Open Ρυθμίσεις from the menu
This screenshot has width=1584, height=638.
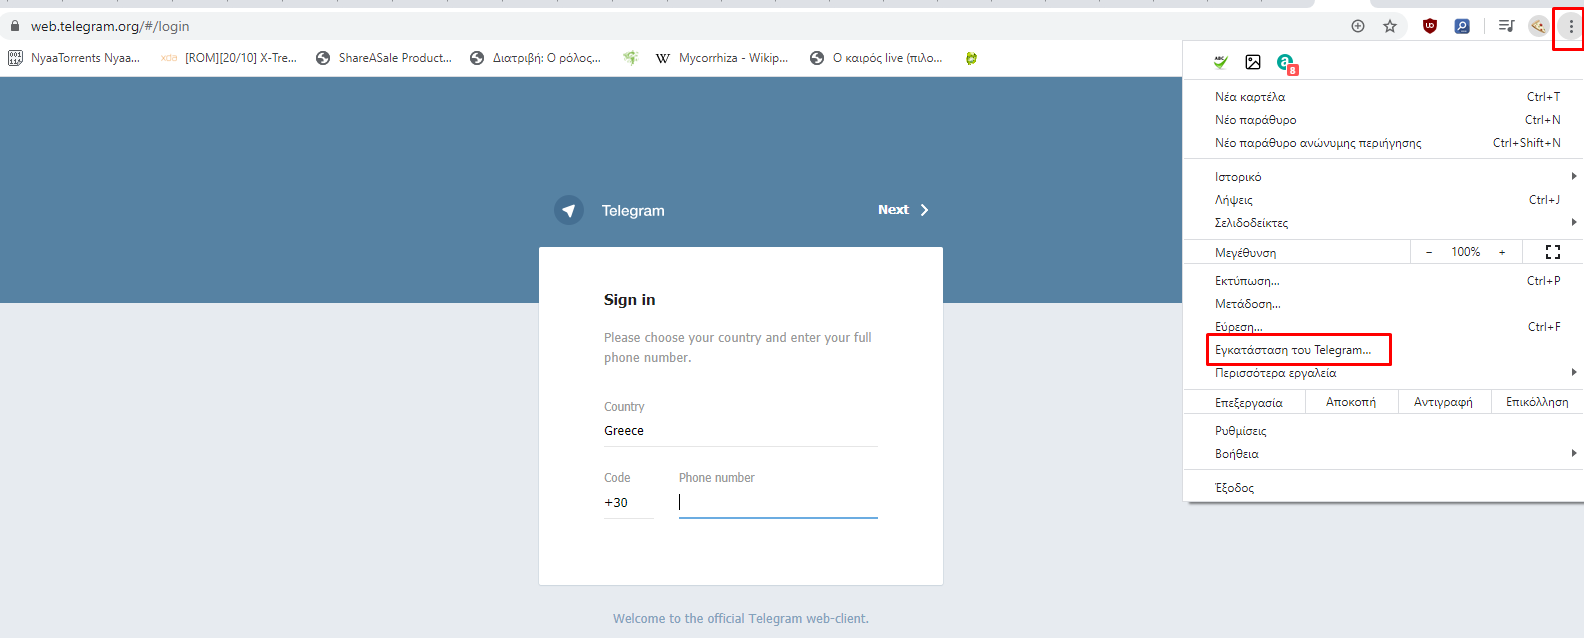point(1384,431)
